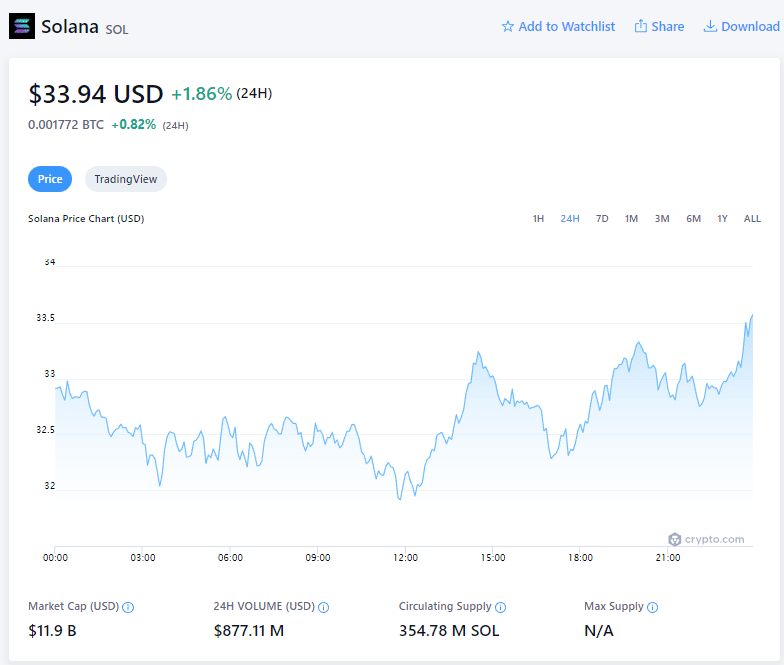Click the Circulating Supply label
This screenshot has height=665, width=784.
(445, 606)
